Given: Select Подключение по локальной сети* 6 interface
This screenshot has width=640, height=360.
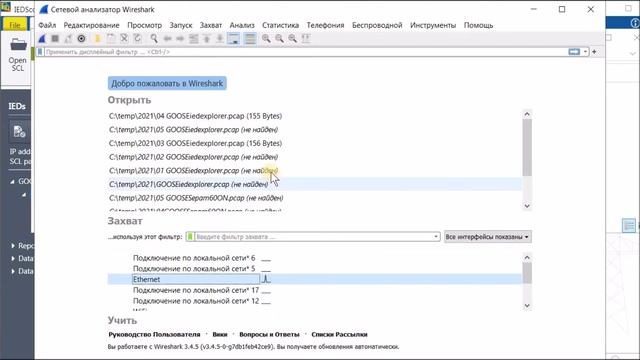Looking at the screenshot, I should [x=194, y=258].
